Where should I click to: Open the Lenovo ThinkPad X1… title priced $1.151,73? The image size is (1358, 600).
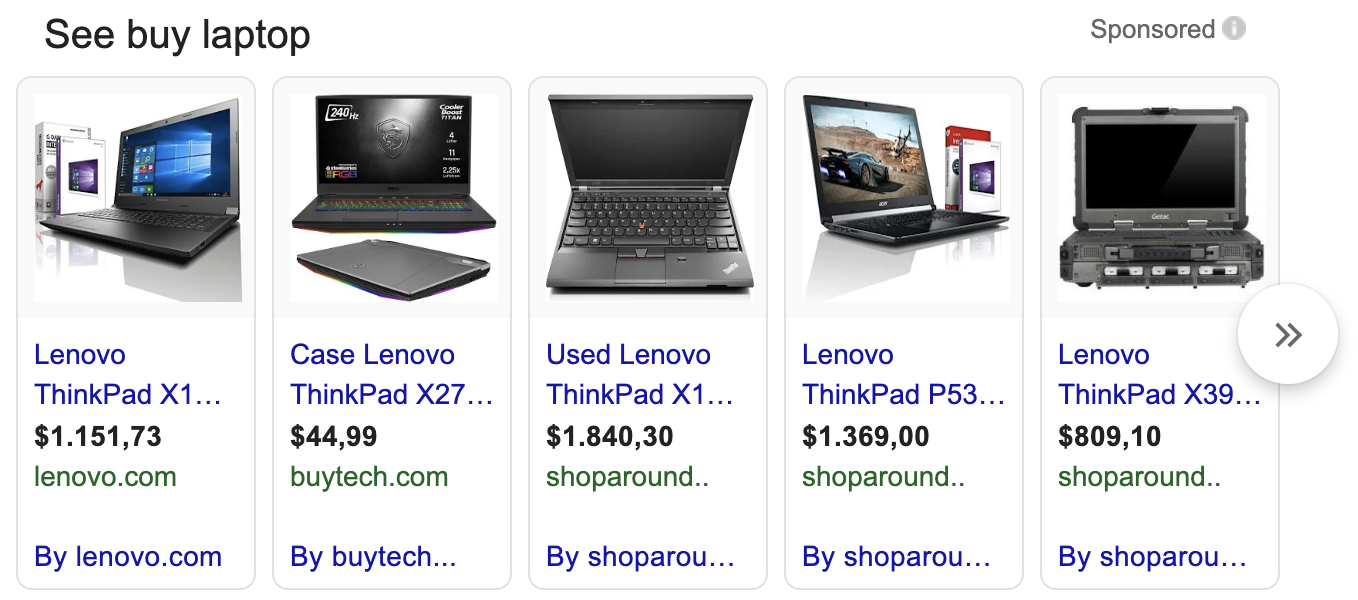(128, 374)
